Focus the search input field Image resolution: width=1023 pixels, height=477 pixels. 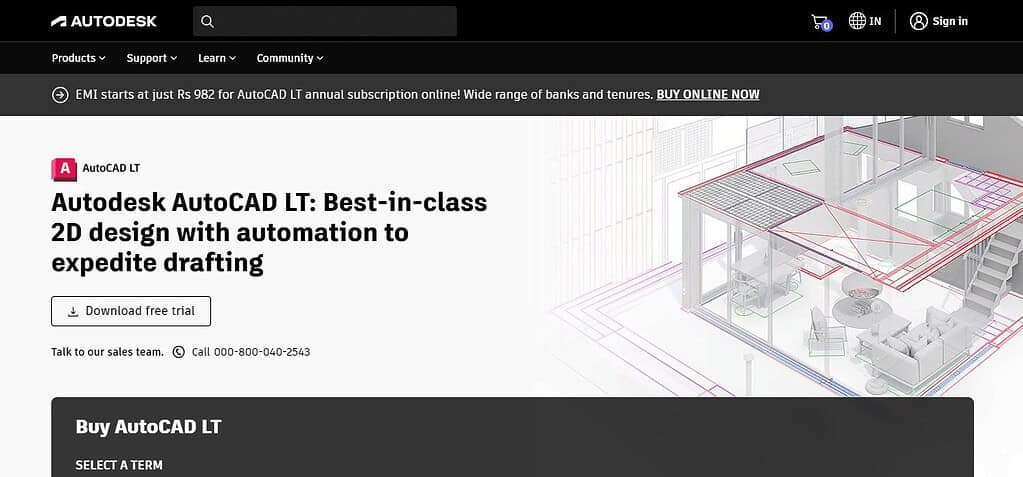(325, 22)
